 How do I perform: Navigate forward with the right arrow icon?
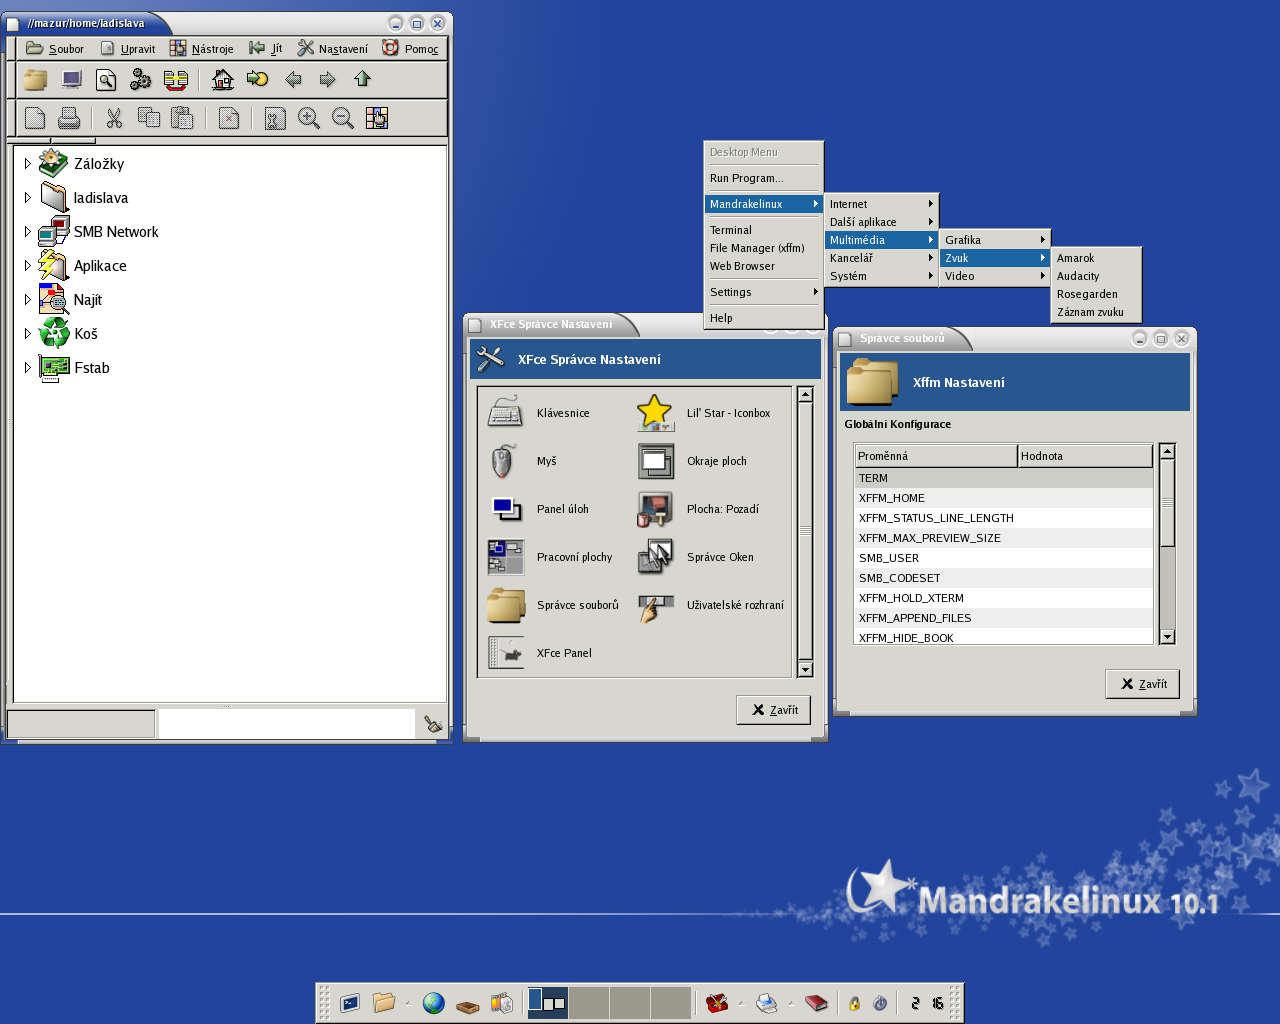click(327, 80)
